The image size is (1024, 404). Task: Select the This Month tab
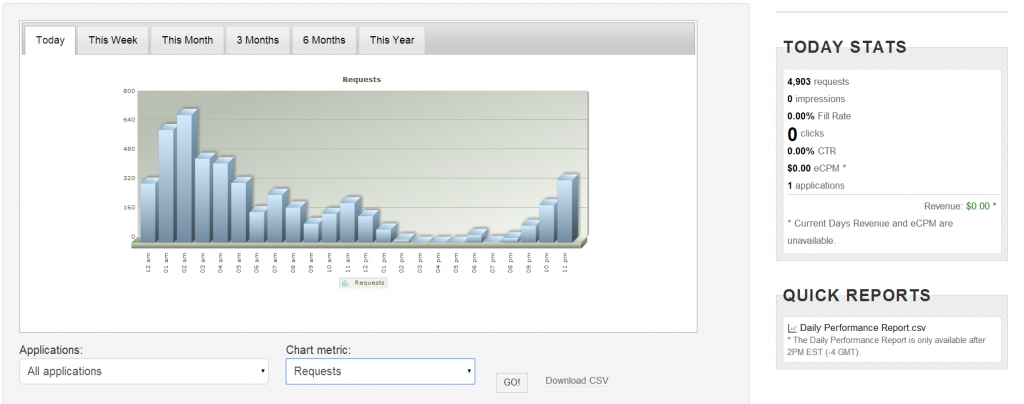pos(187,40)
